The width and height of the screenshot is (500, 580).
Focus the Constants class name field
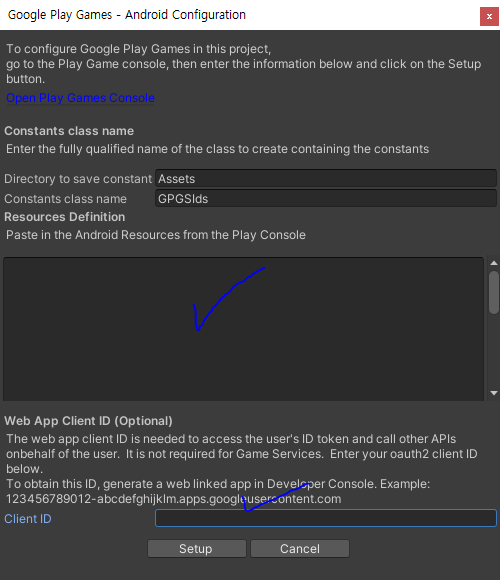pos(326,199)
